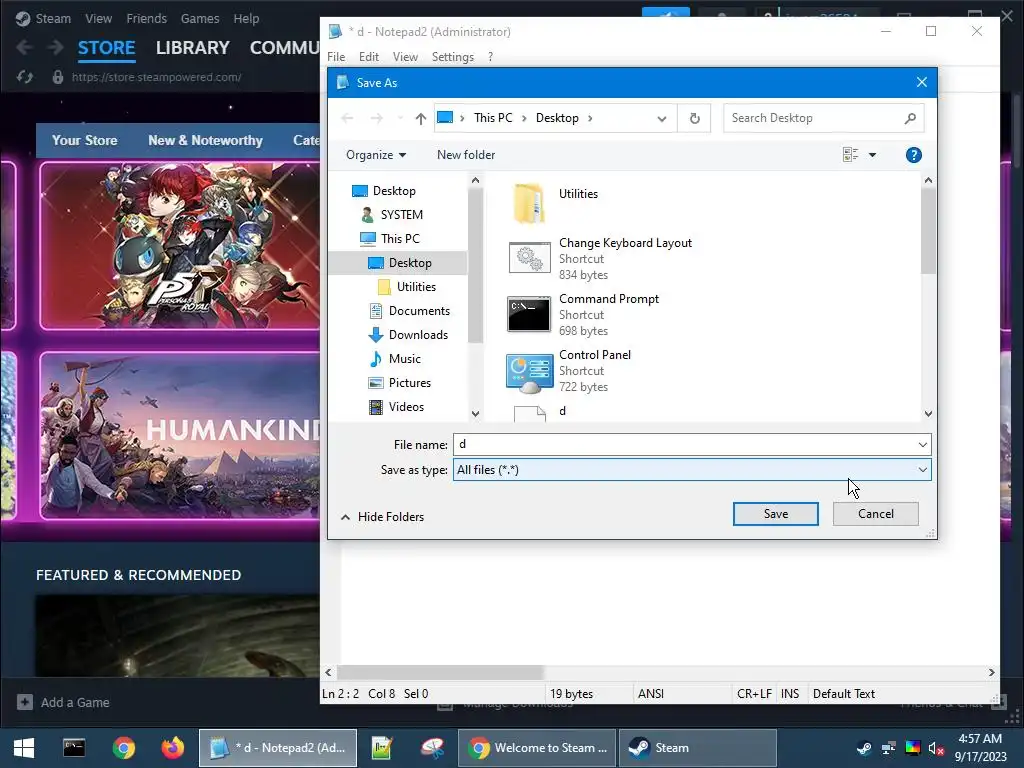This screenshot has width=1024, height=768.
Task: Click the File name input field
Action: pyautogui.click(x=684, y=445)
